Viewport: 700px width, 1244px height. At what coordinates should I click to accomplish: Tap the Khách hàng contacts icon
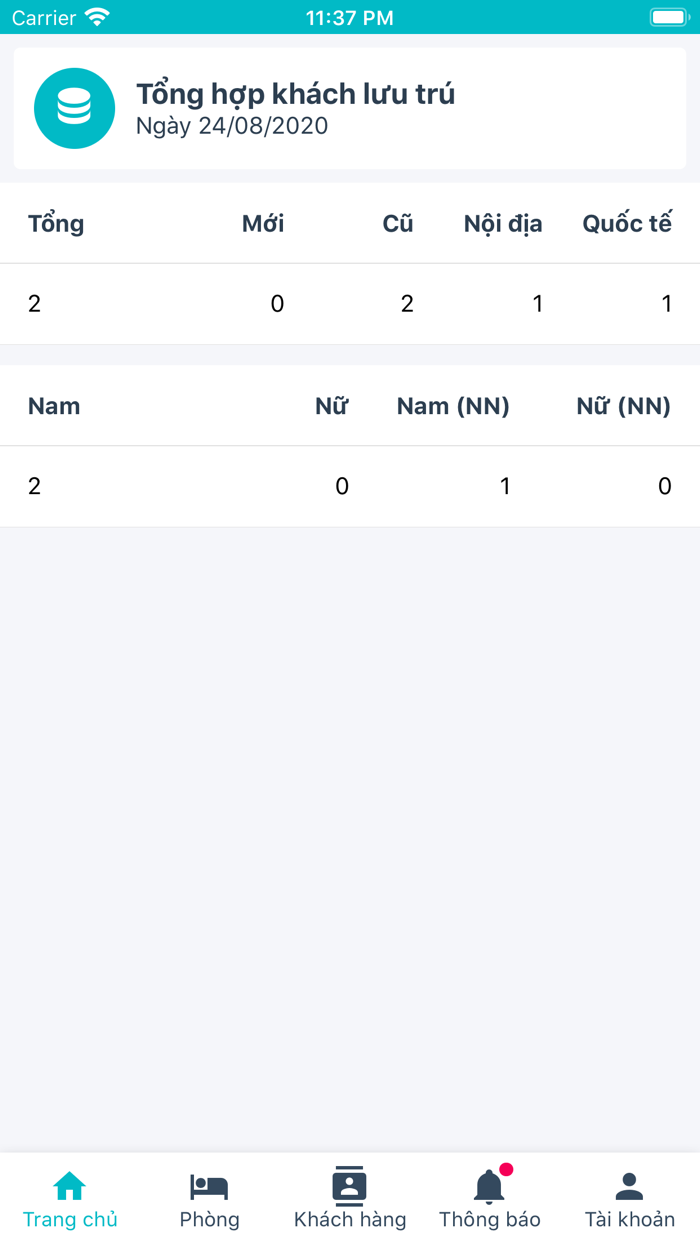point(349,1186)
